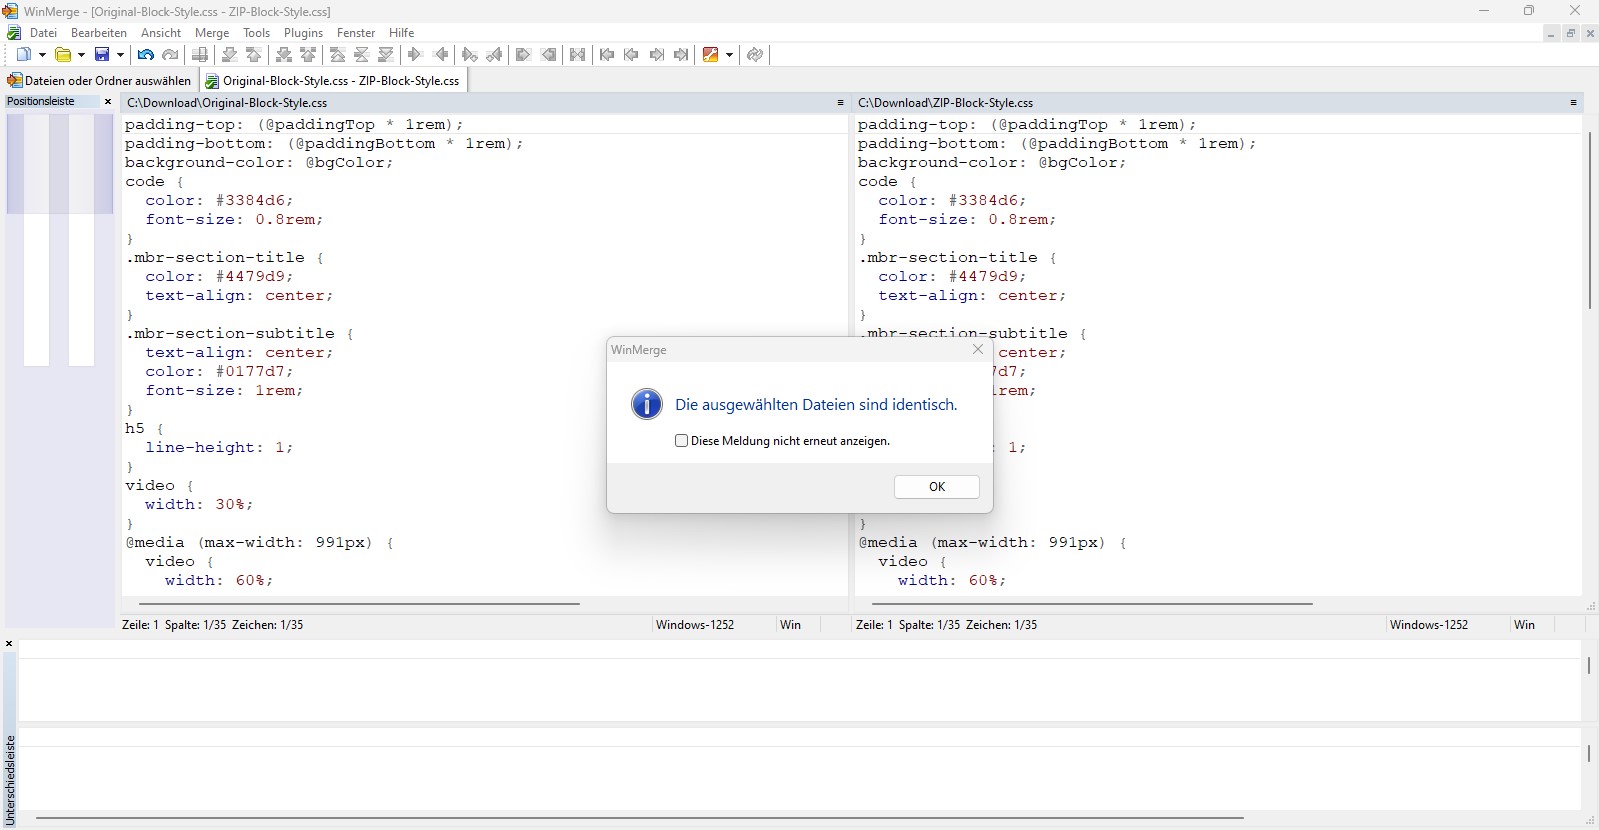Click the Options wrench icon
The image size is (1599, 830).
(711, 55)
